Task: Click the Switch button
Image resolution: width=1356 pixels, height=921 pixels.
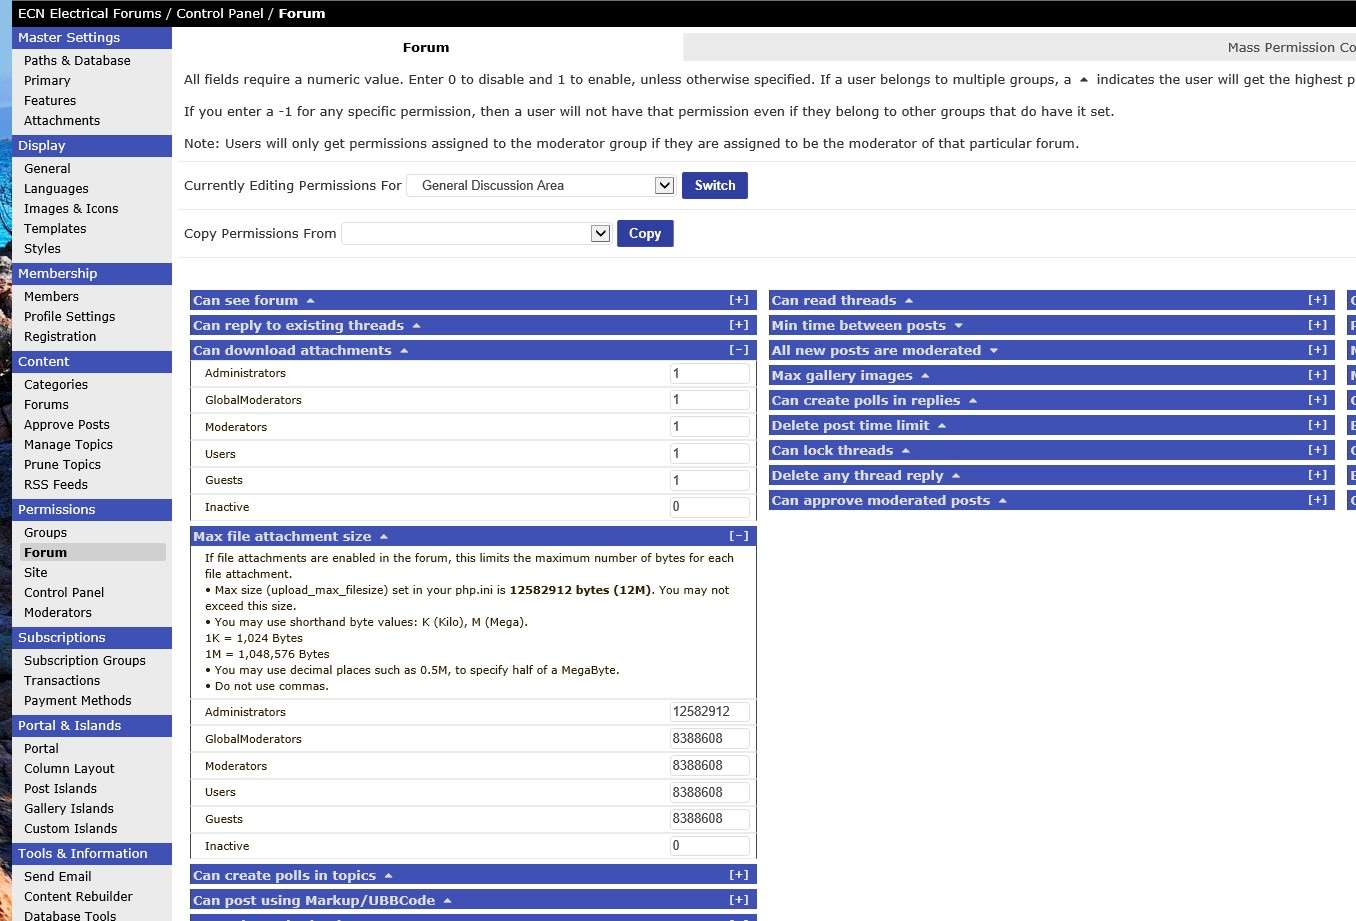Action: pos(715,185)
